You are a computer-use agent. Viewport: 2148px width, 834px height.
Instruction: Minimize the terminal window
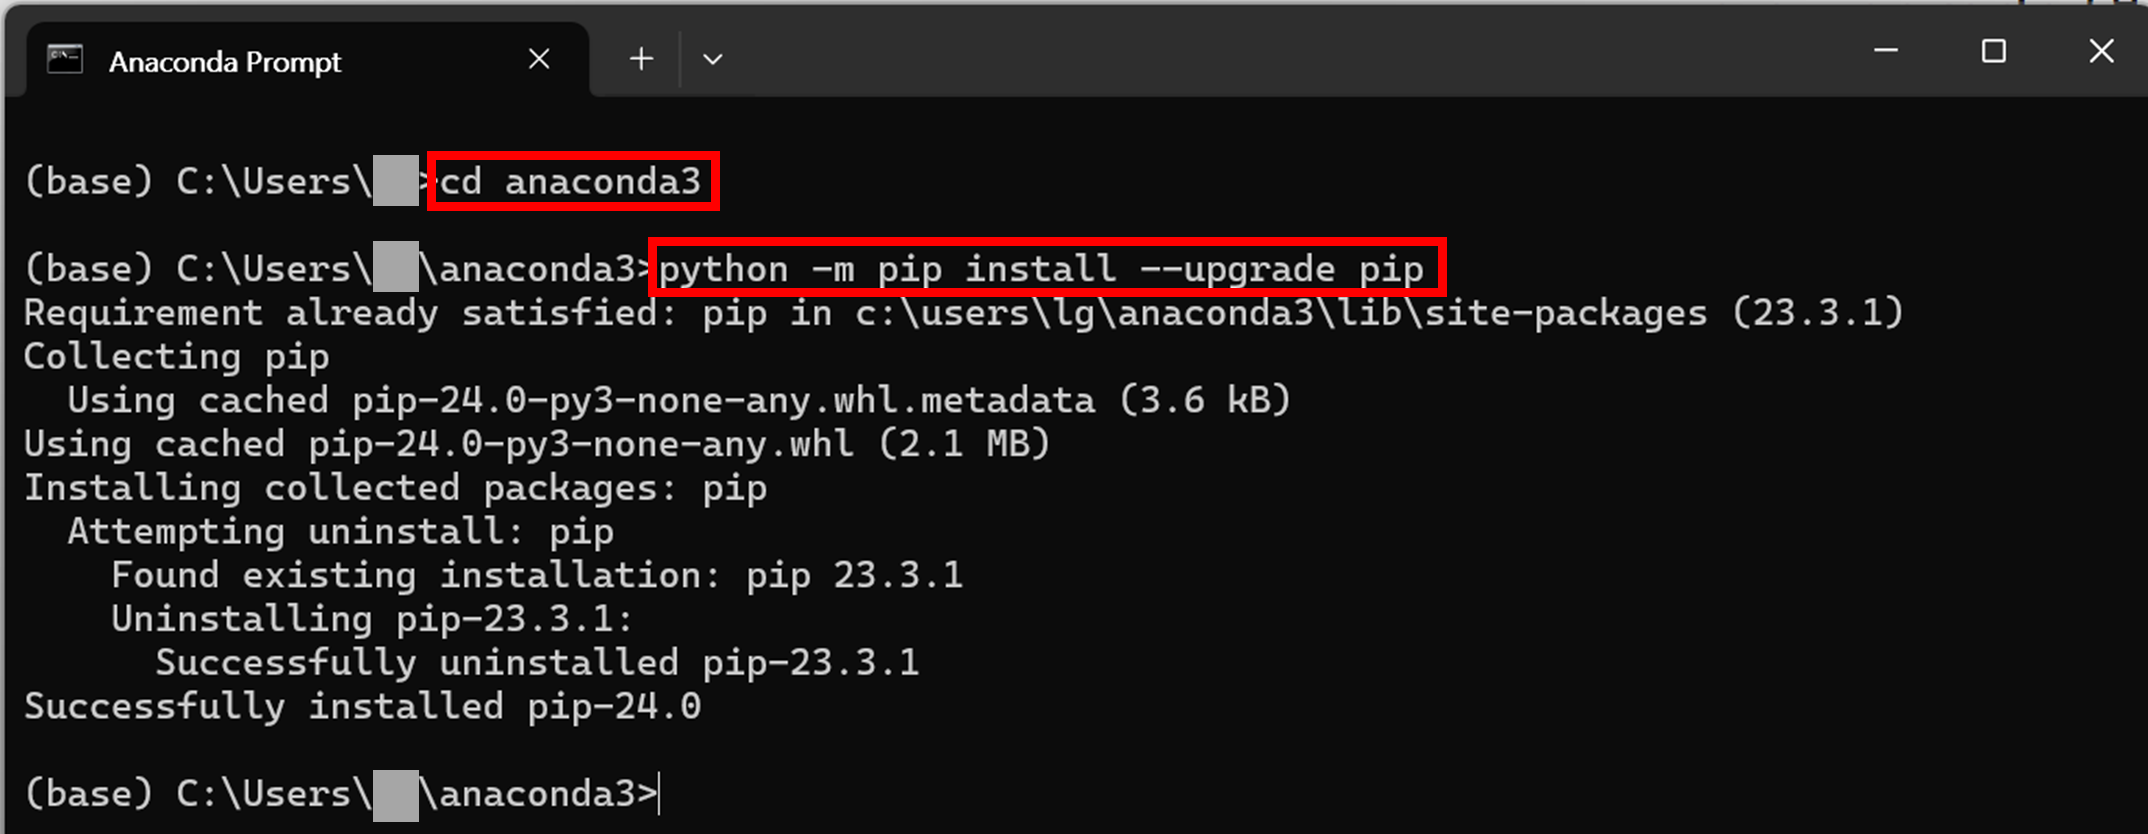[x=1886, y=51]
